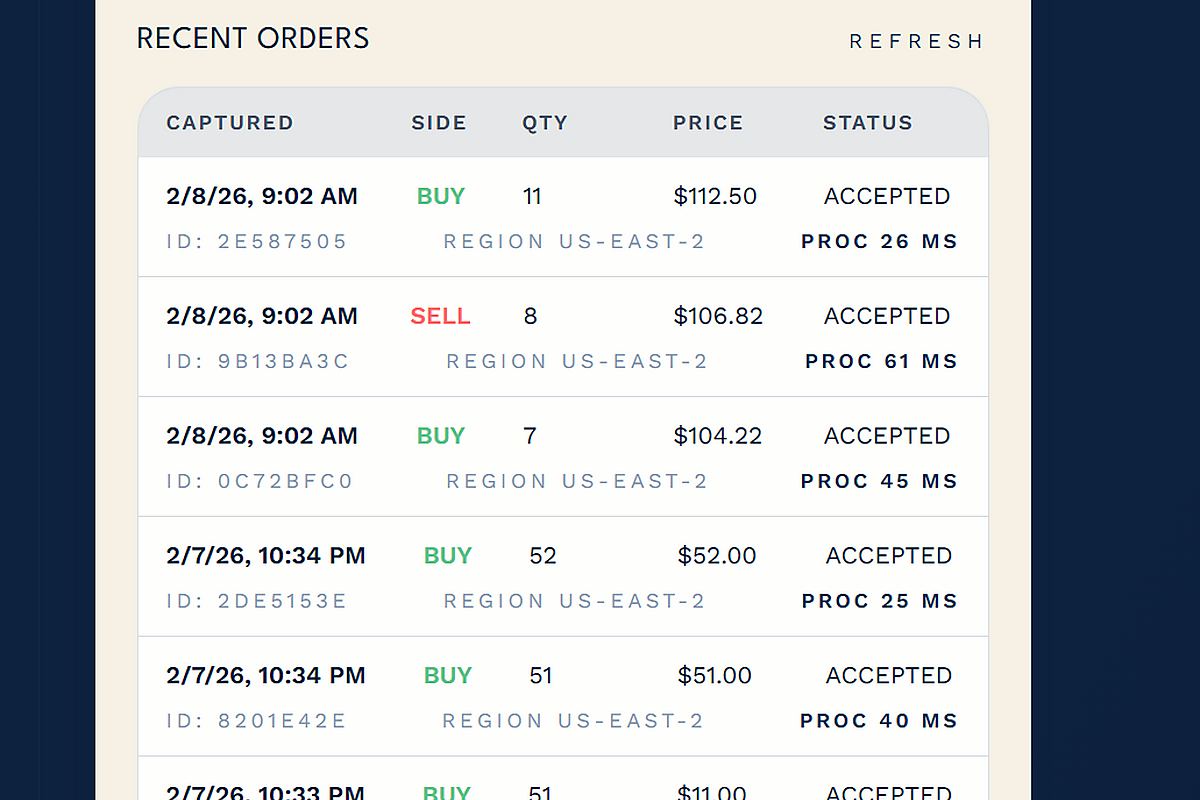Select the SIDE column header
1200x800 pixels.
coord(439,123)
